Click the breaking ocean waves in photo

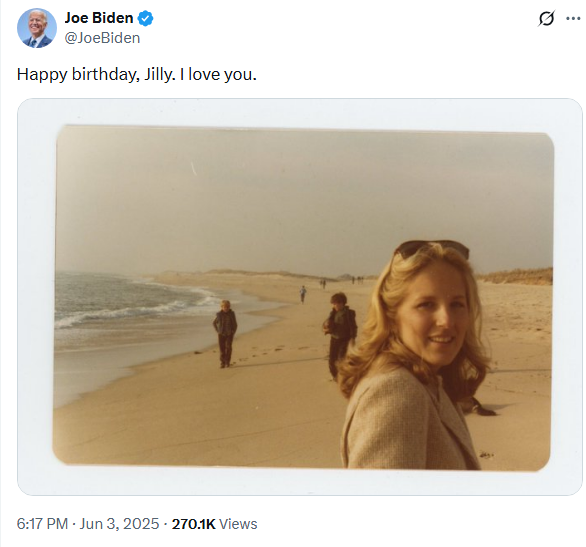[x=135, y=303]
